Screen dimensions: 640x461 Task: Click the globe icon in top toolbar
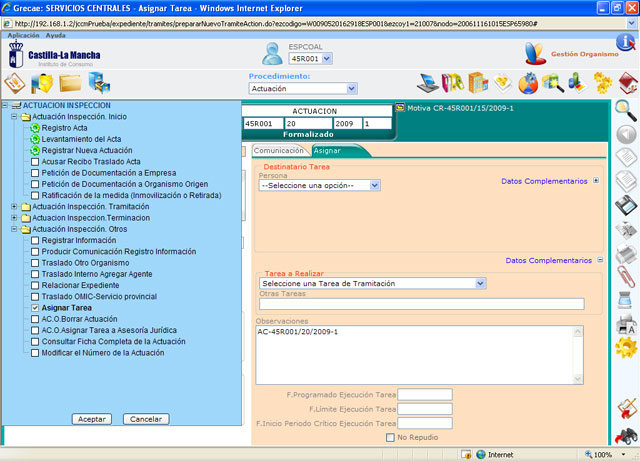[528, 83]
